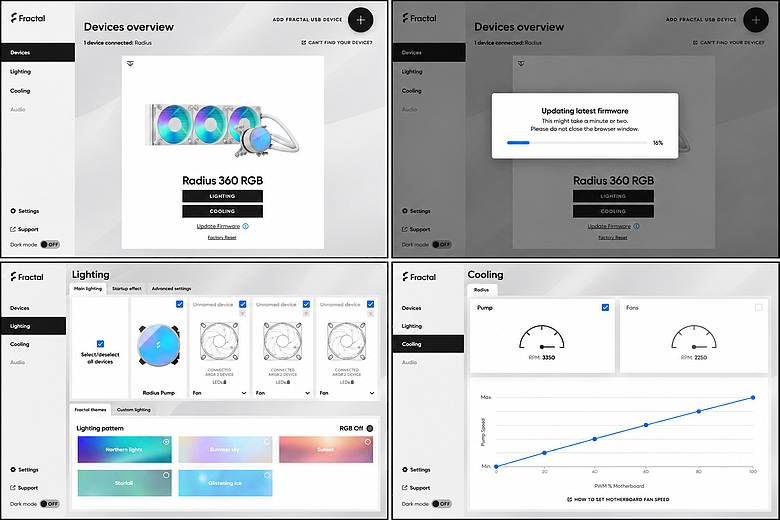Select the Glistening ice lighting pattern
The width and height of the screenshot is (780, 520).
coord(225,483)
